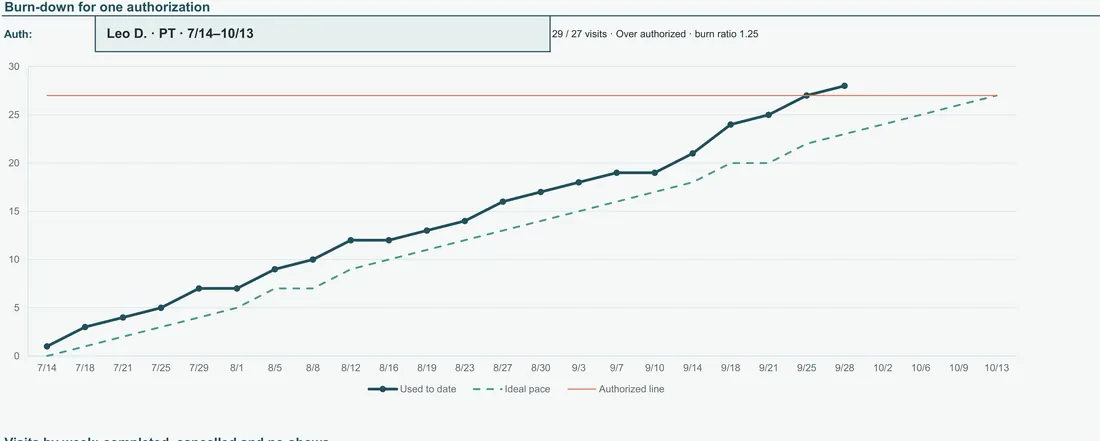Click the Used to date point at 9/28

pos(844,86)
